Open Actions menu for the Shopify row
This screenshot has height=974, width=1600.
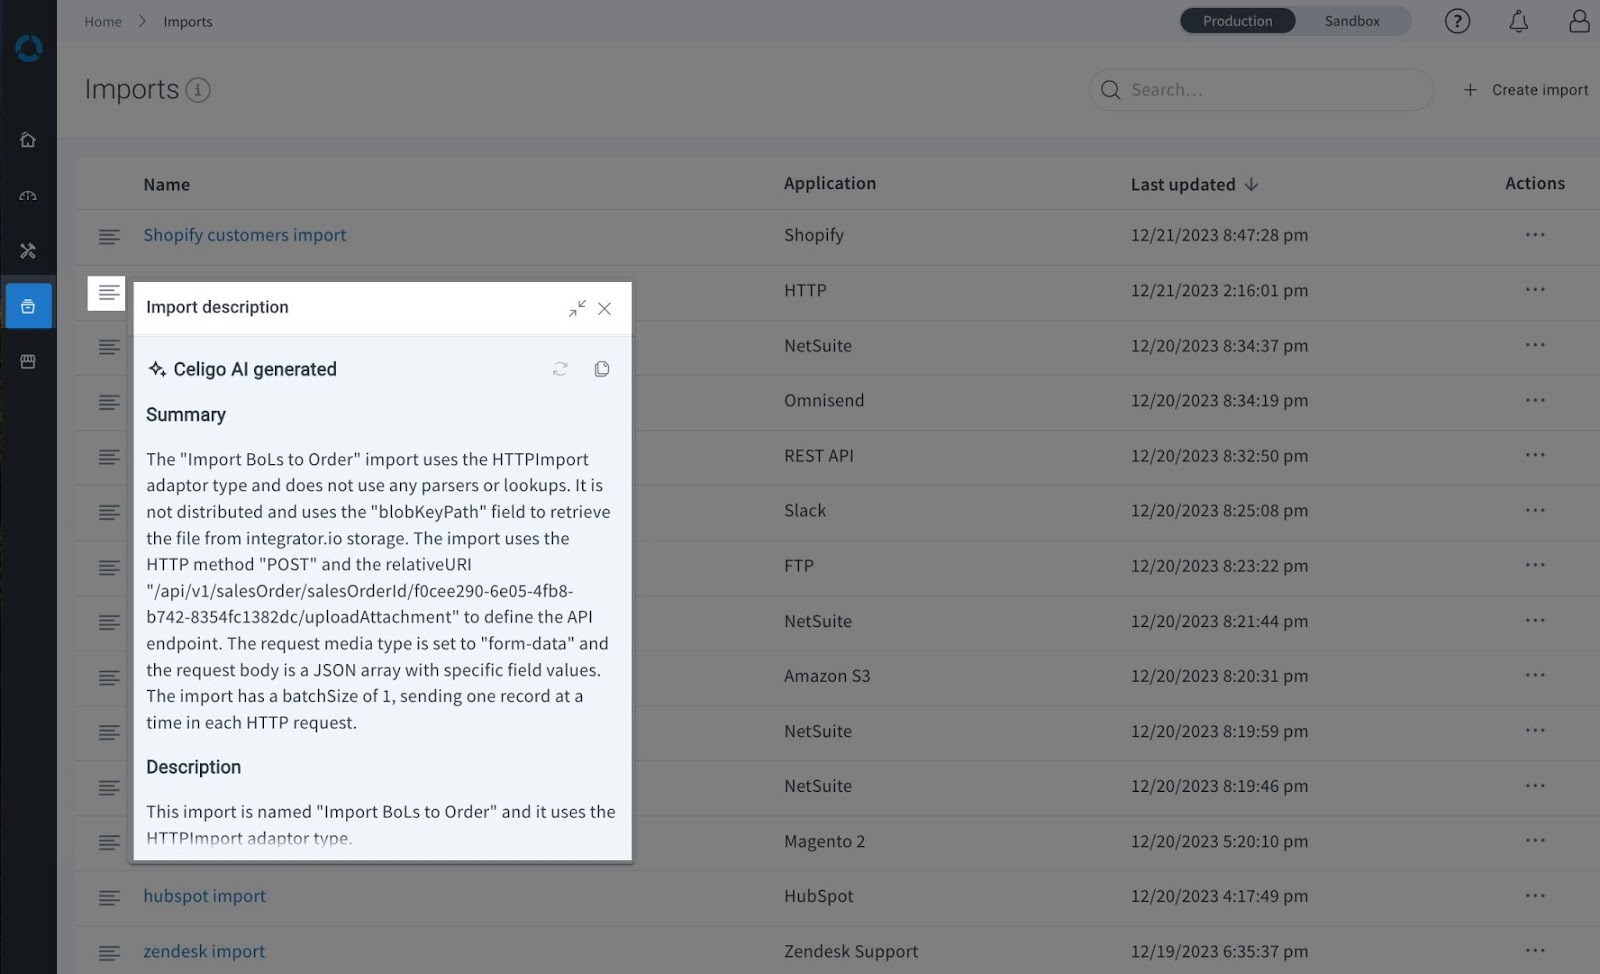(x=1535, y=236)
